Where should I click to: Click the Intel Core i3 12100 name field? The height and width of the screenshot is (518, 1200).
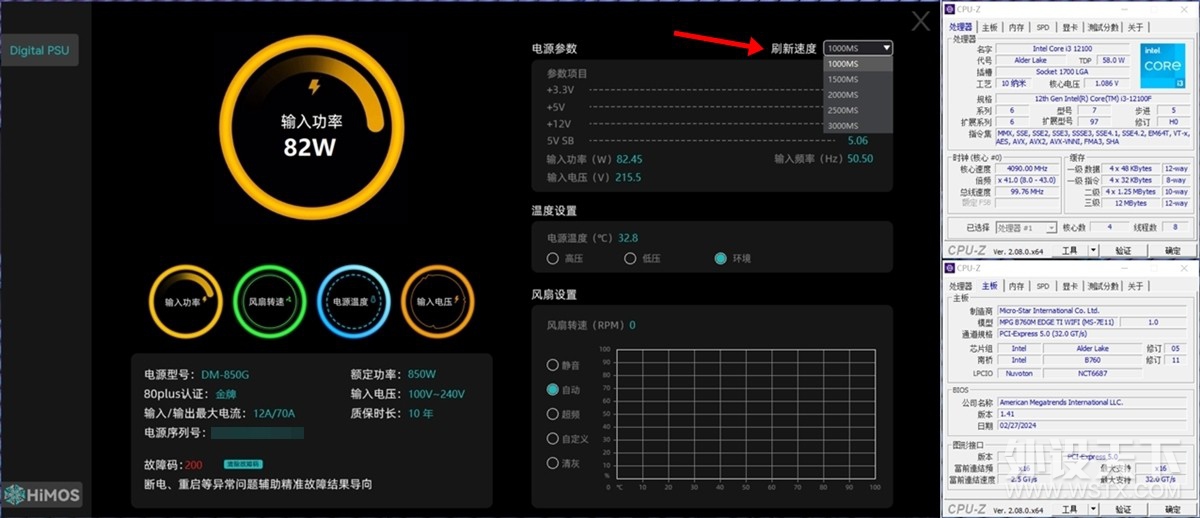click(1063, 48)
